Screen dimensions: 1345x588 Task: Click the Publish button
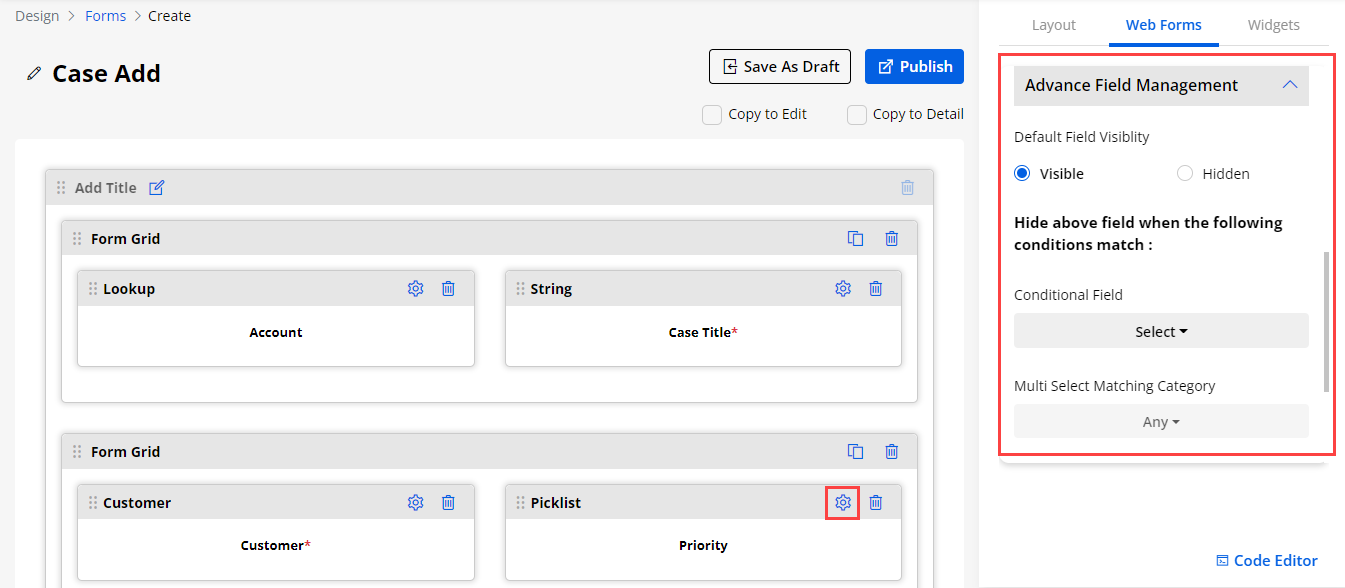coord(914,67)
